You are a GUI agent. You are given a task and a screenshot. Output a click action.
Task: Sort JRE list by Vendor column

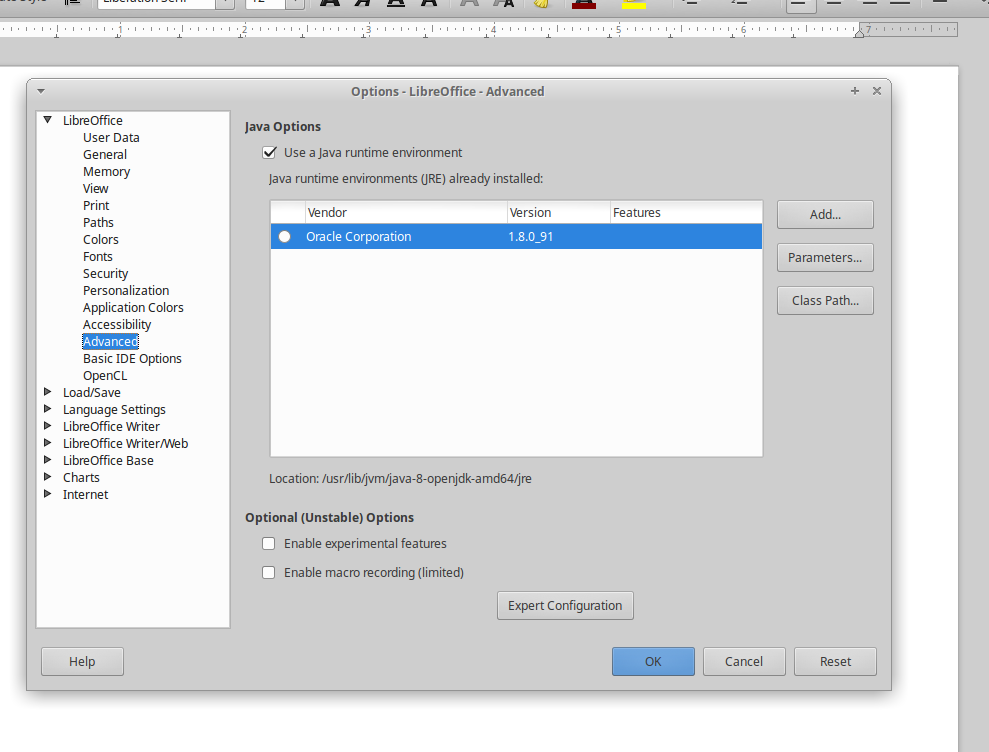point(407,213)
